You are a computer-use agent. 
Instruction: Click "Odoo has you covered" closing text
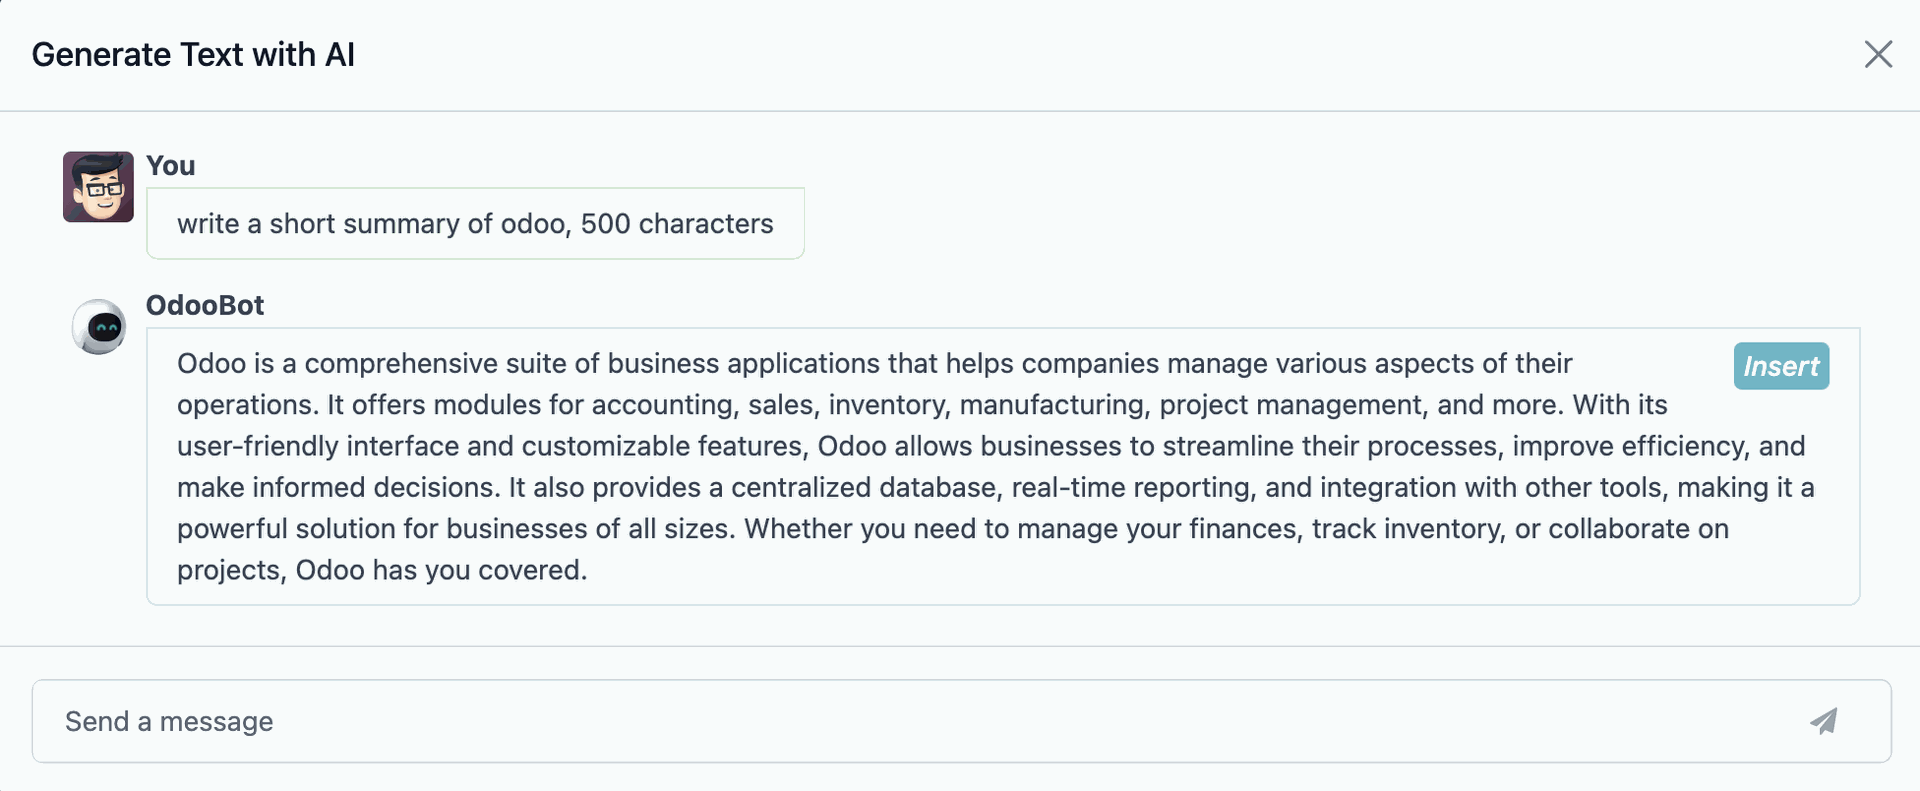pyautogui.click(x=441, y=571)
